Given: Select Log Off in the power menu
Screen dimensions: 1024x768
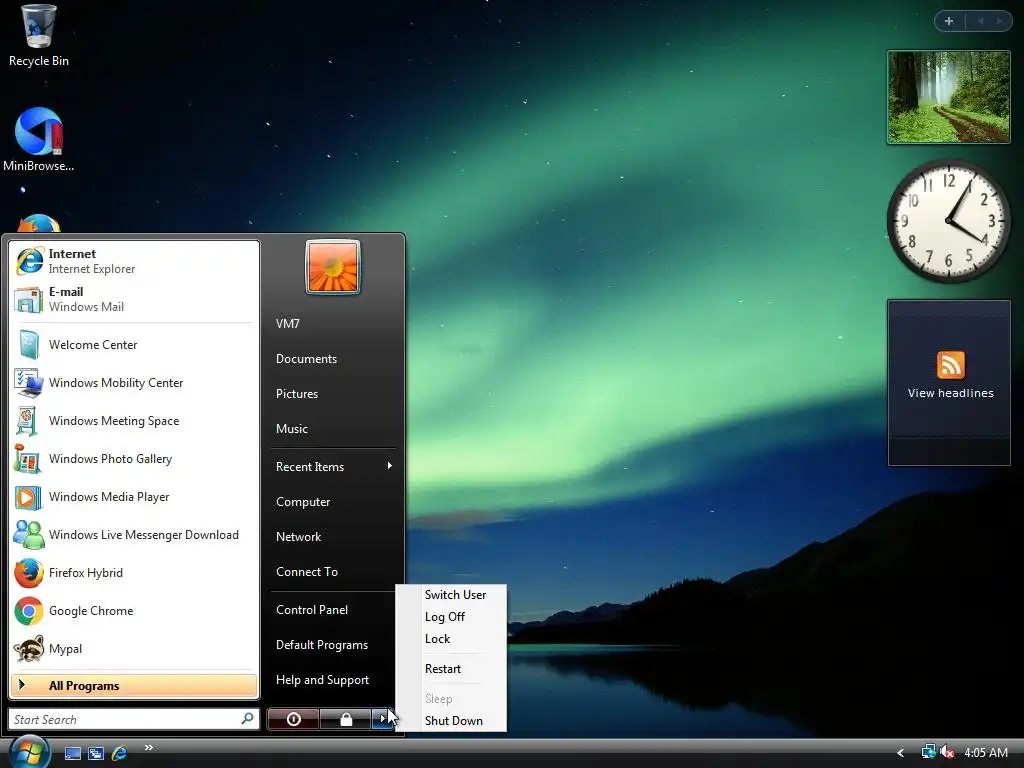Looking at the screenshot, I should pyautogui.click(x=445, y=616).
